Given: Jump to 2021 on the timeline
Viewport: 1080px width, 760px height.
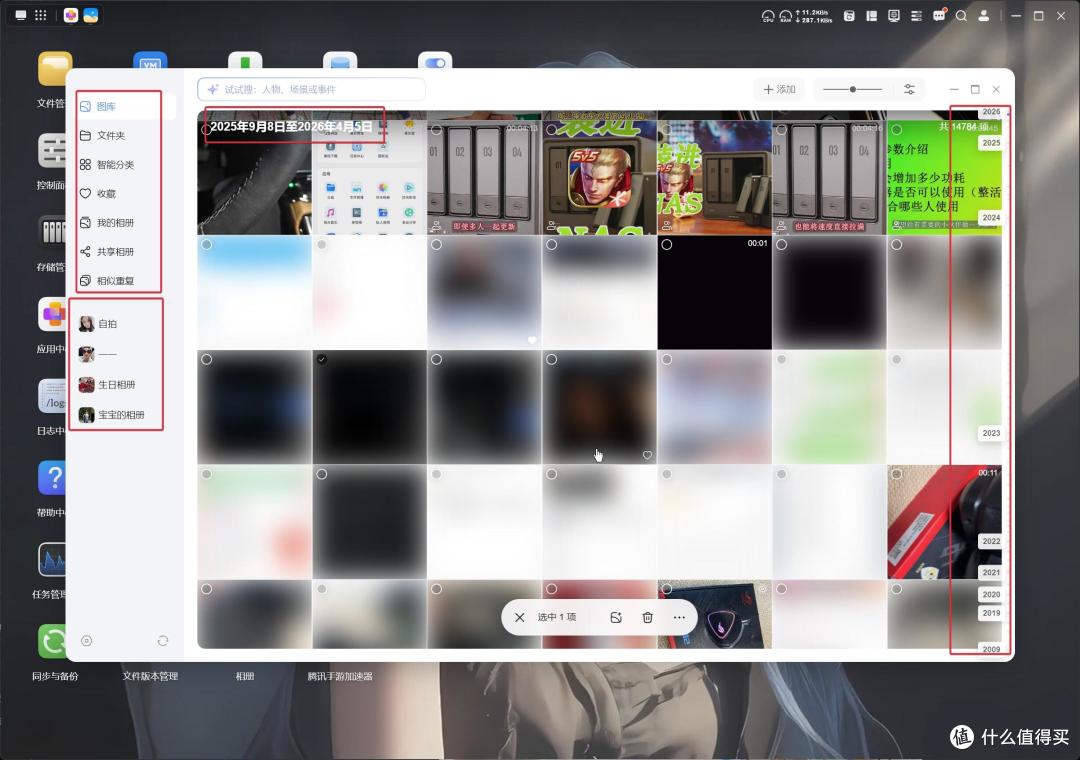Looking at the screenshot, I should click(x=991, y=573).
